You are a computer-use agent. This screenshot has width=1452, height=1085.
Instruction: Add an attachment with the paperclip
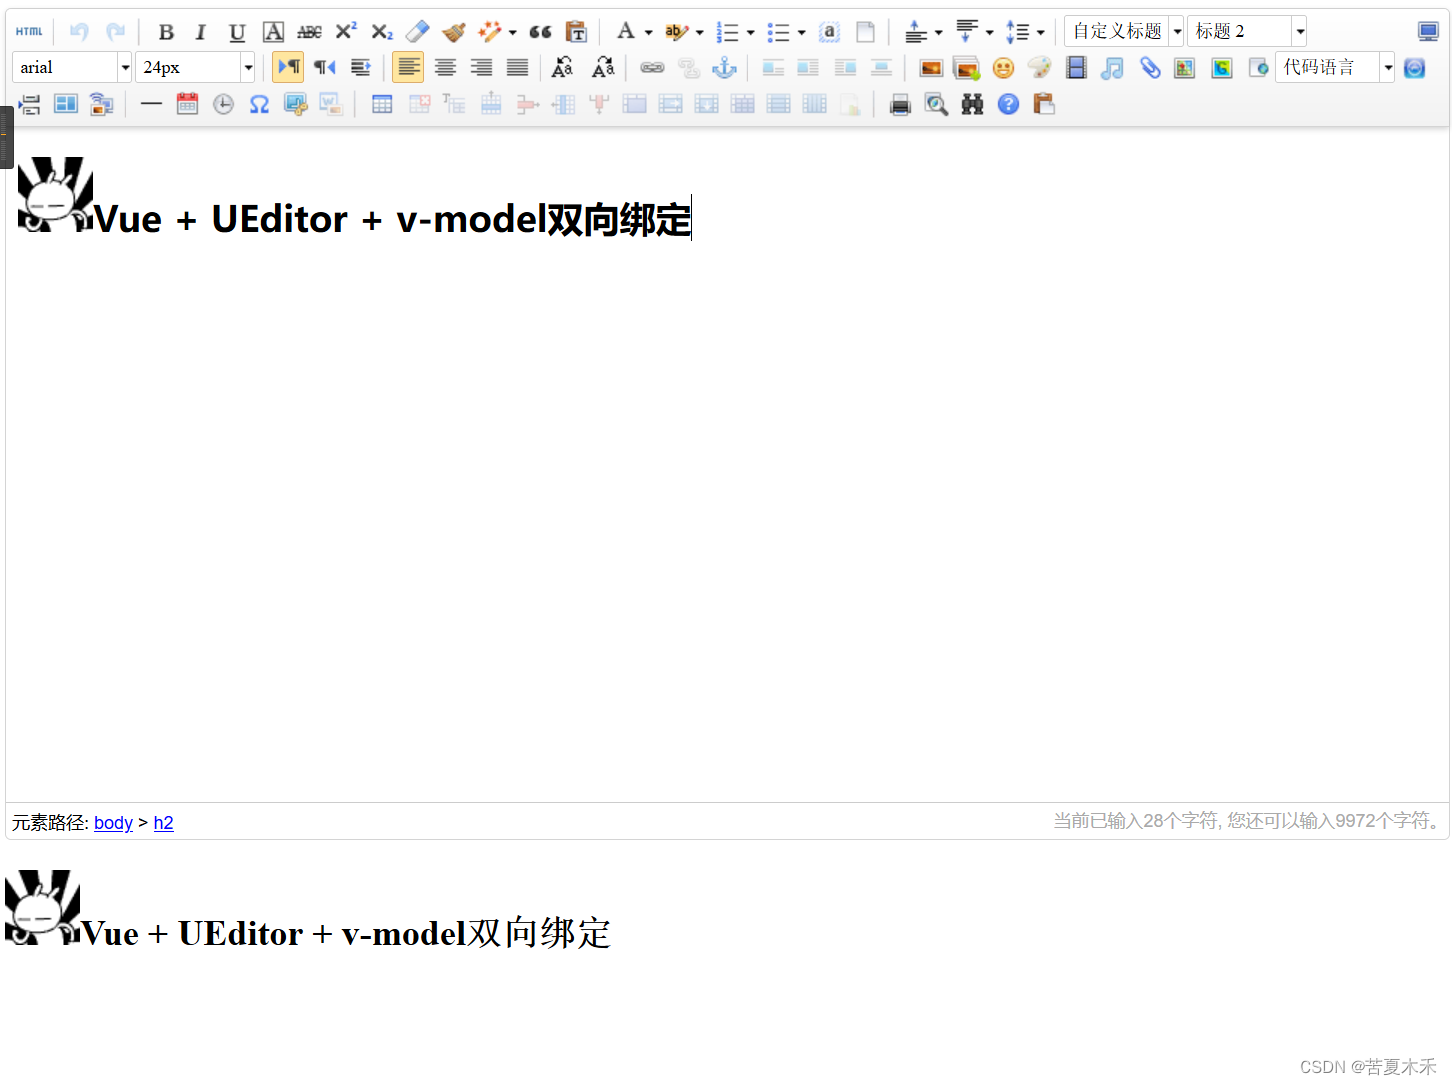[x=1149, y=68]
